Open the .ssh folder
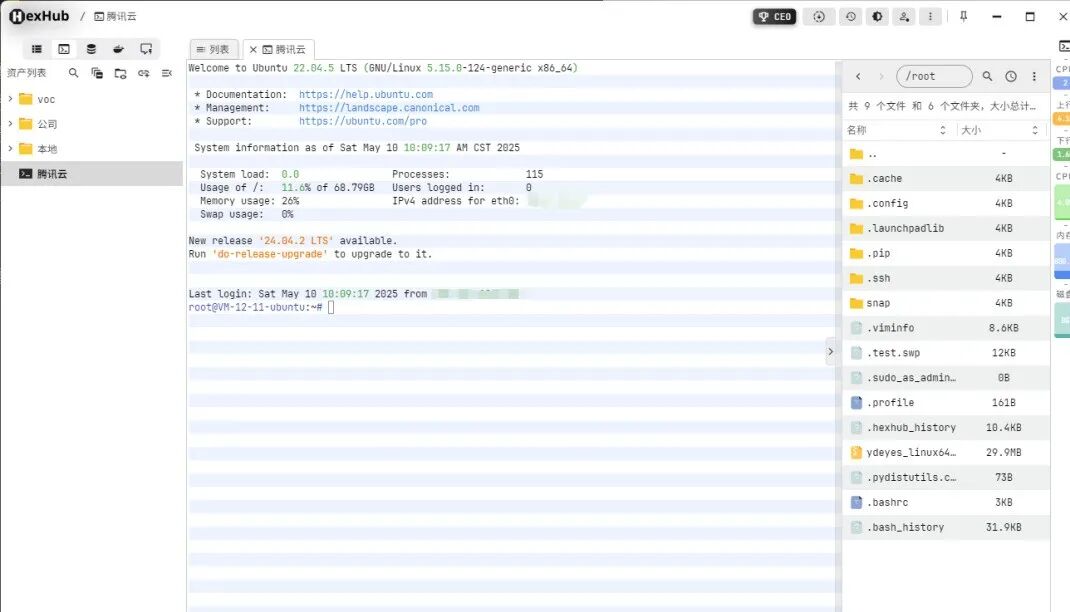1070x612 pixels. [946, 278]
